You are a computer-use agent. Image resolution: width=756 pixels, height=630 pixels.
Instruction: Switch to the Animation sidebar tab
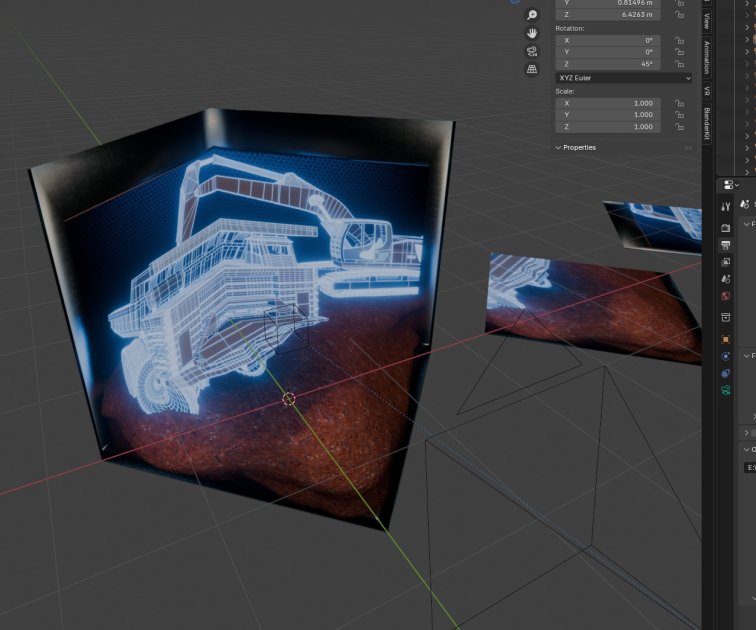coord(707,56)
